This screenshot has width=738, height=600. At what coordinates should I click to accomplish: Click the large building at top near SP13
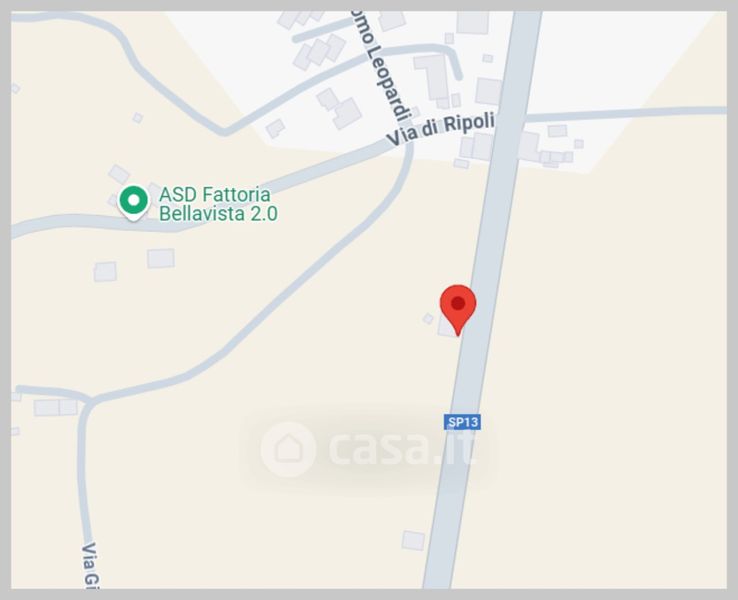pyautogui.click(x=473, y=22)
